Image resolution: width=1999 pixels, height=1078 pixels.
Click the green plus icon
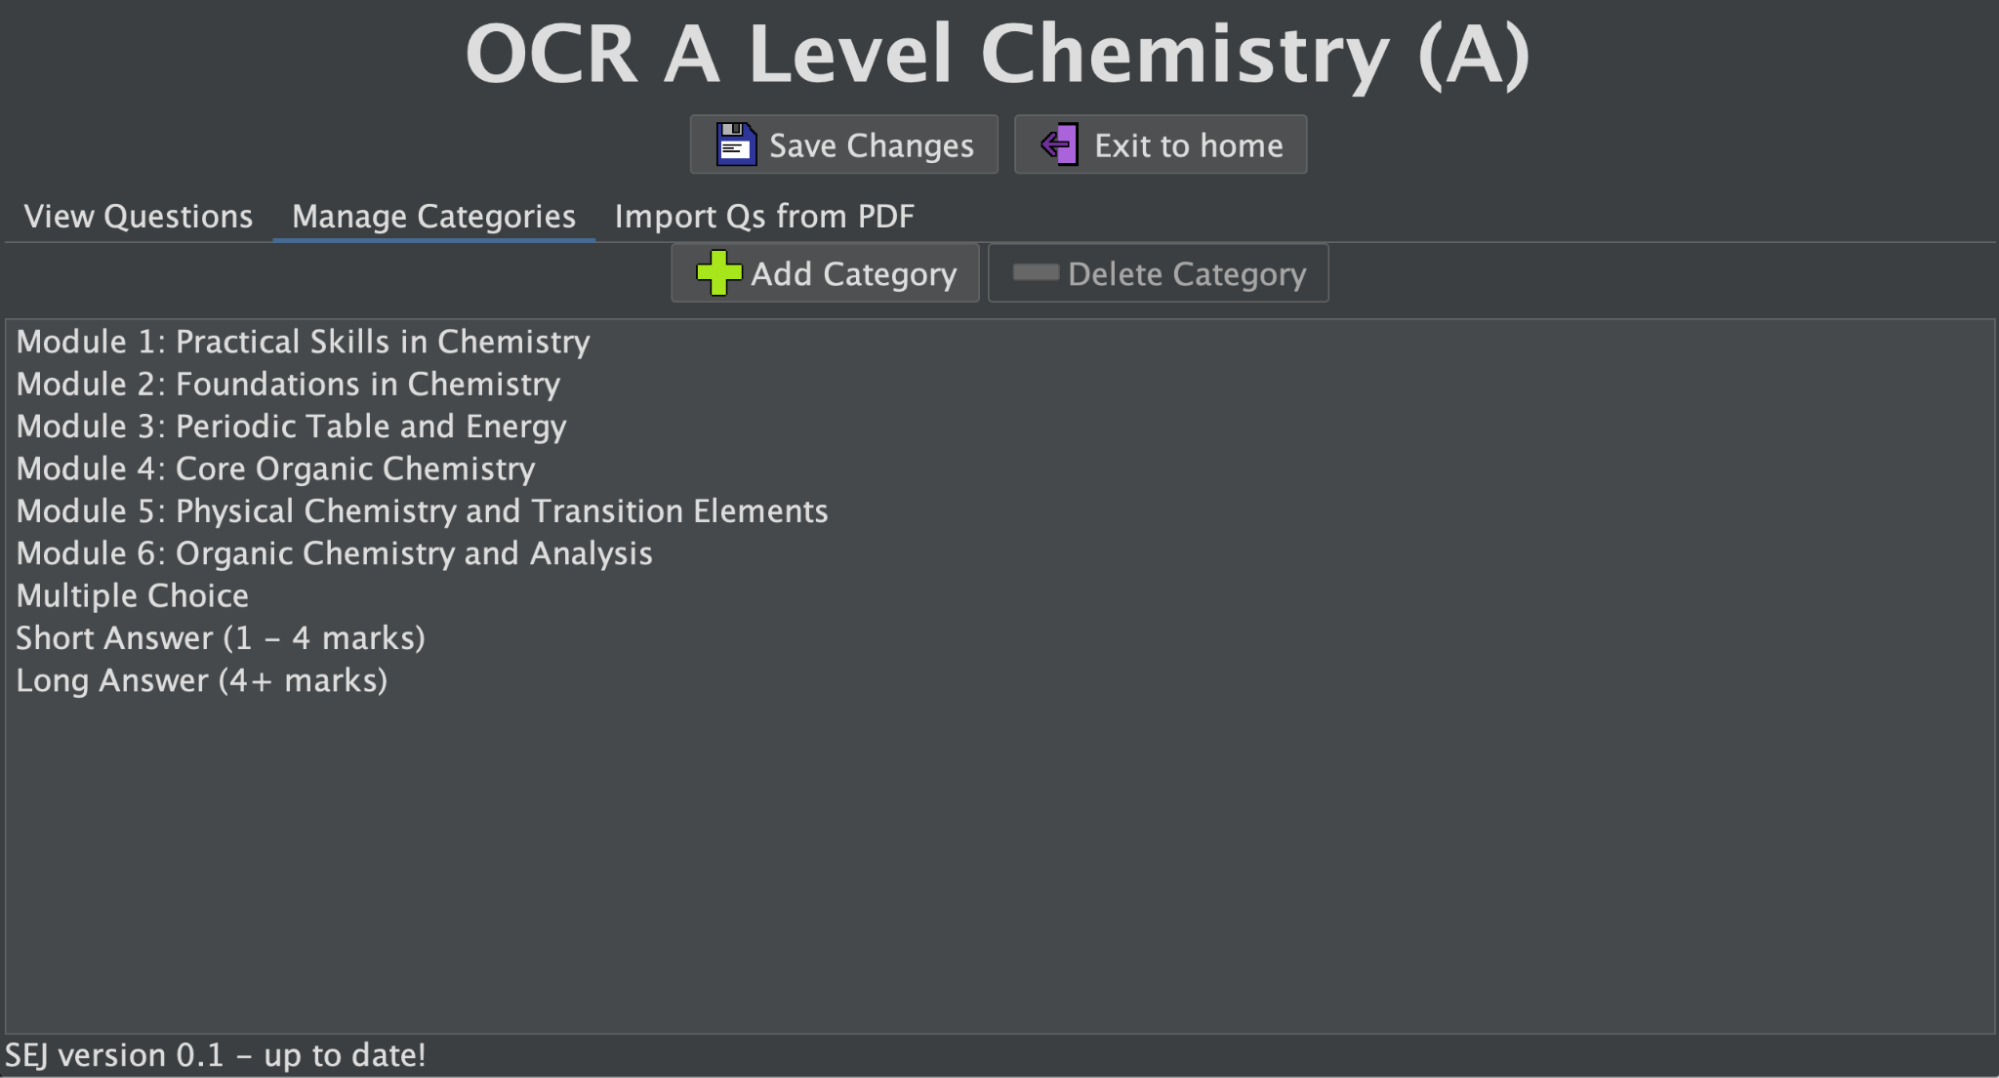point(718,273)
